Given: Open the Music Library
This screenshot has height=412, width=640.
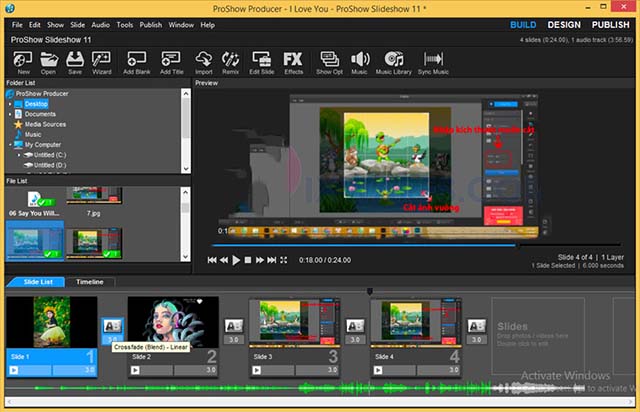Looking at the screenshot, I should 393,63.
